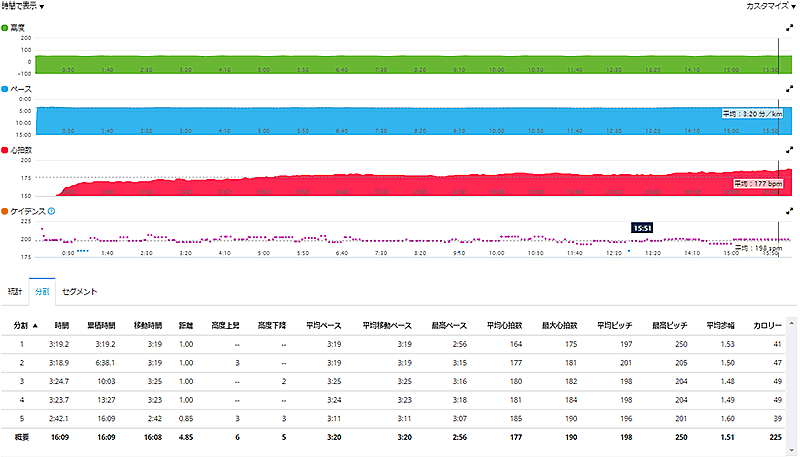Open the カスタマイズ dropdown menu
Viewport: 800px width, 457px height.
(771, 6)
